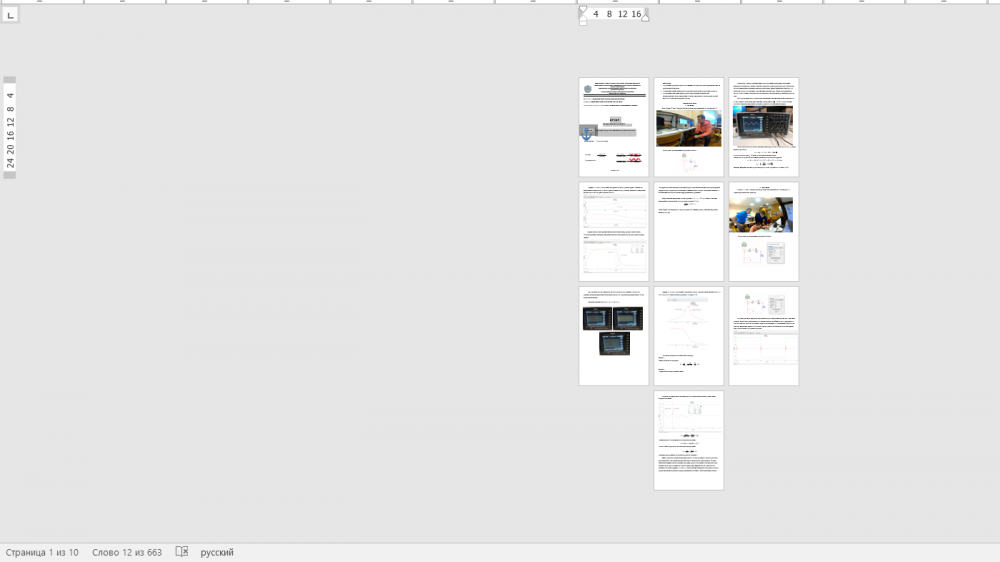The image size is (1000, 562).
Task: Click page four with two graphs
Action: coord(614,232)
